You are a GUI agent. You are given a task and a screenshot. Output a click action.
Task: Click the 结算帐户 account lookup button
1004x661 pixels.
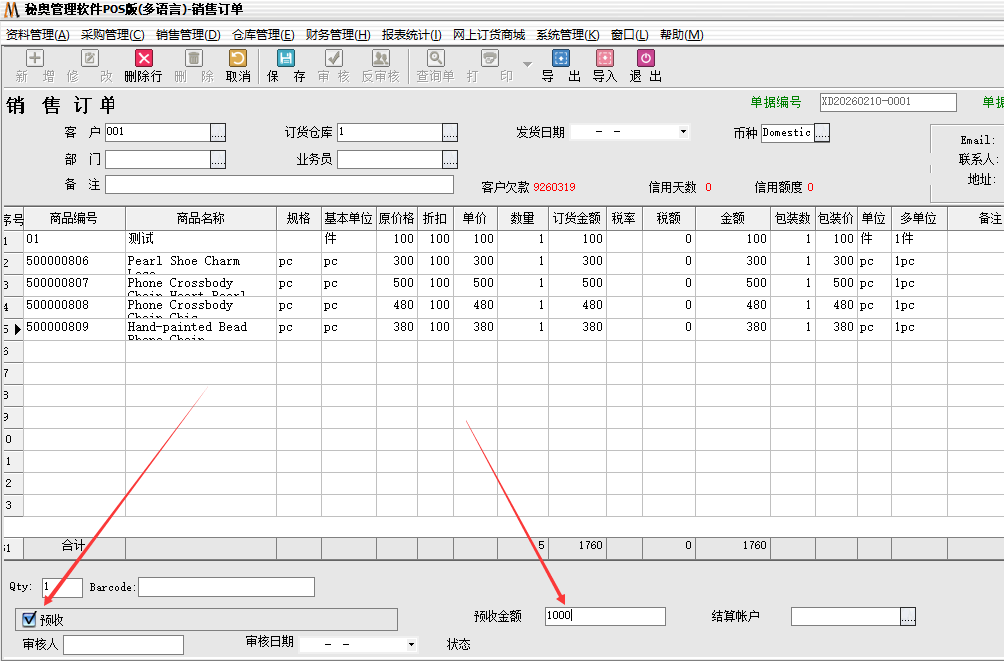pos(907,617)
